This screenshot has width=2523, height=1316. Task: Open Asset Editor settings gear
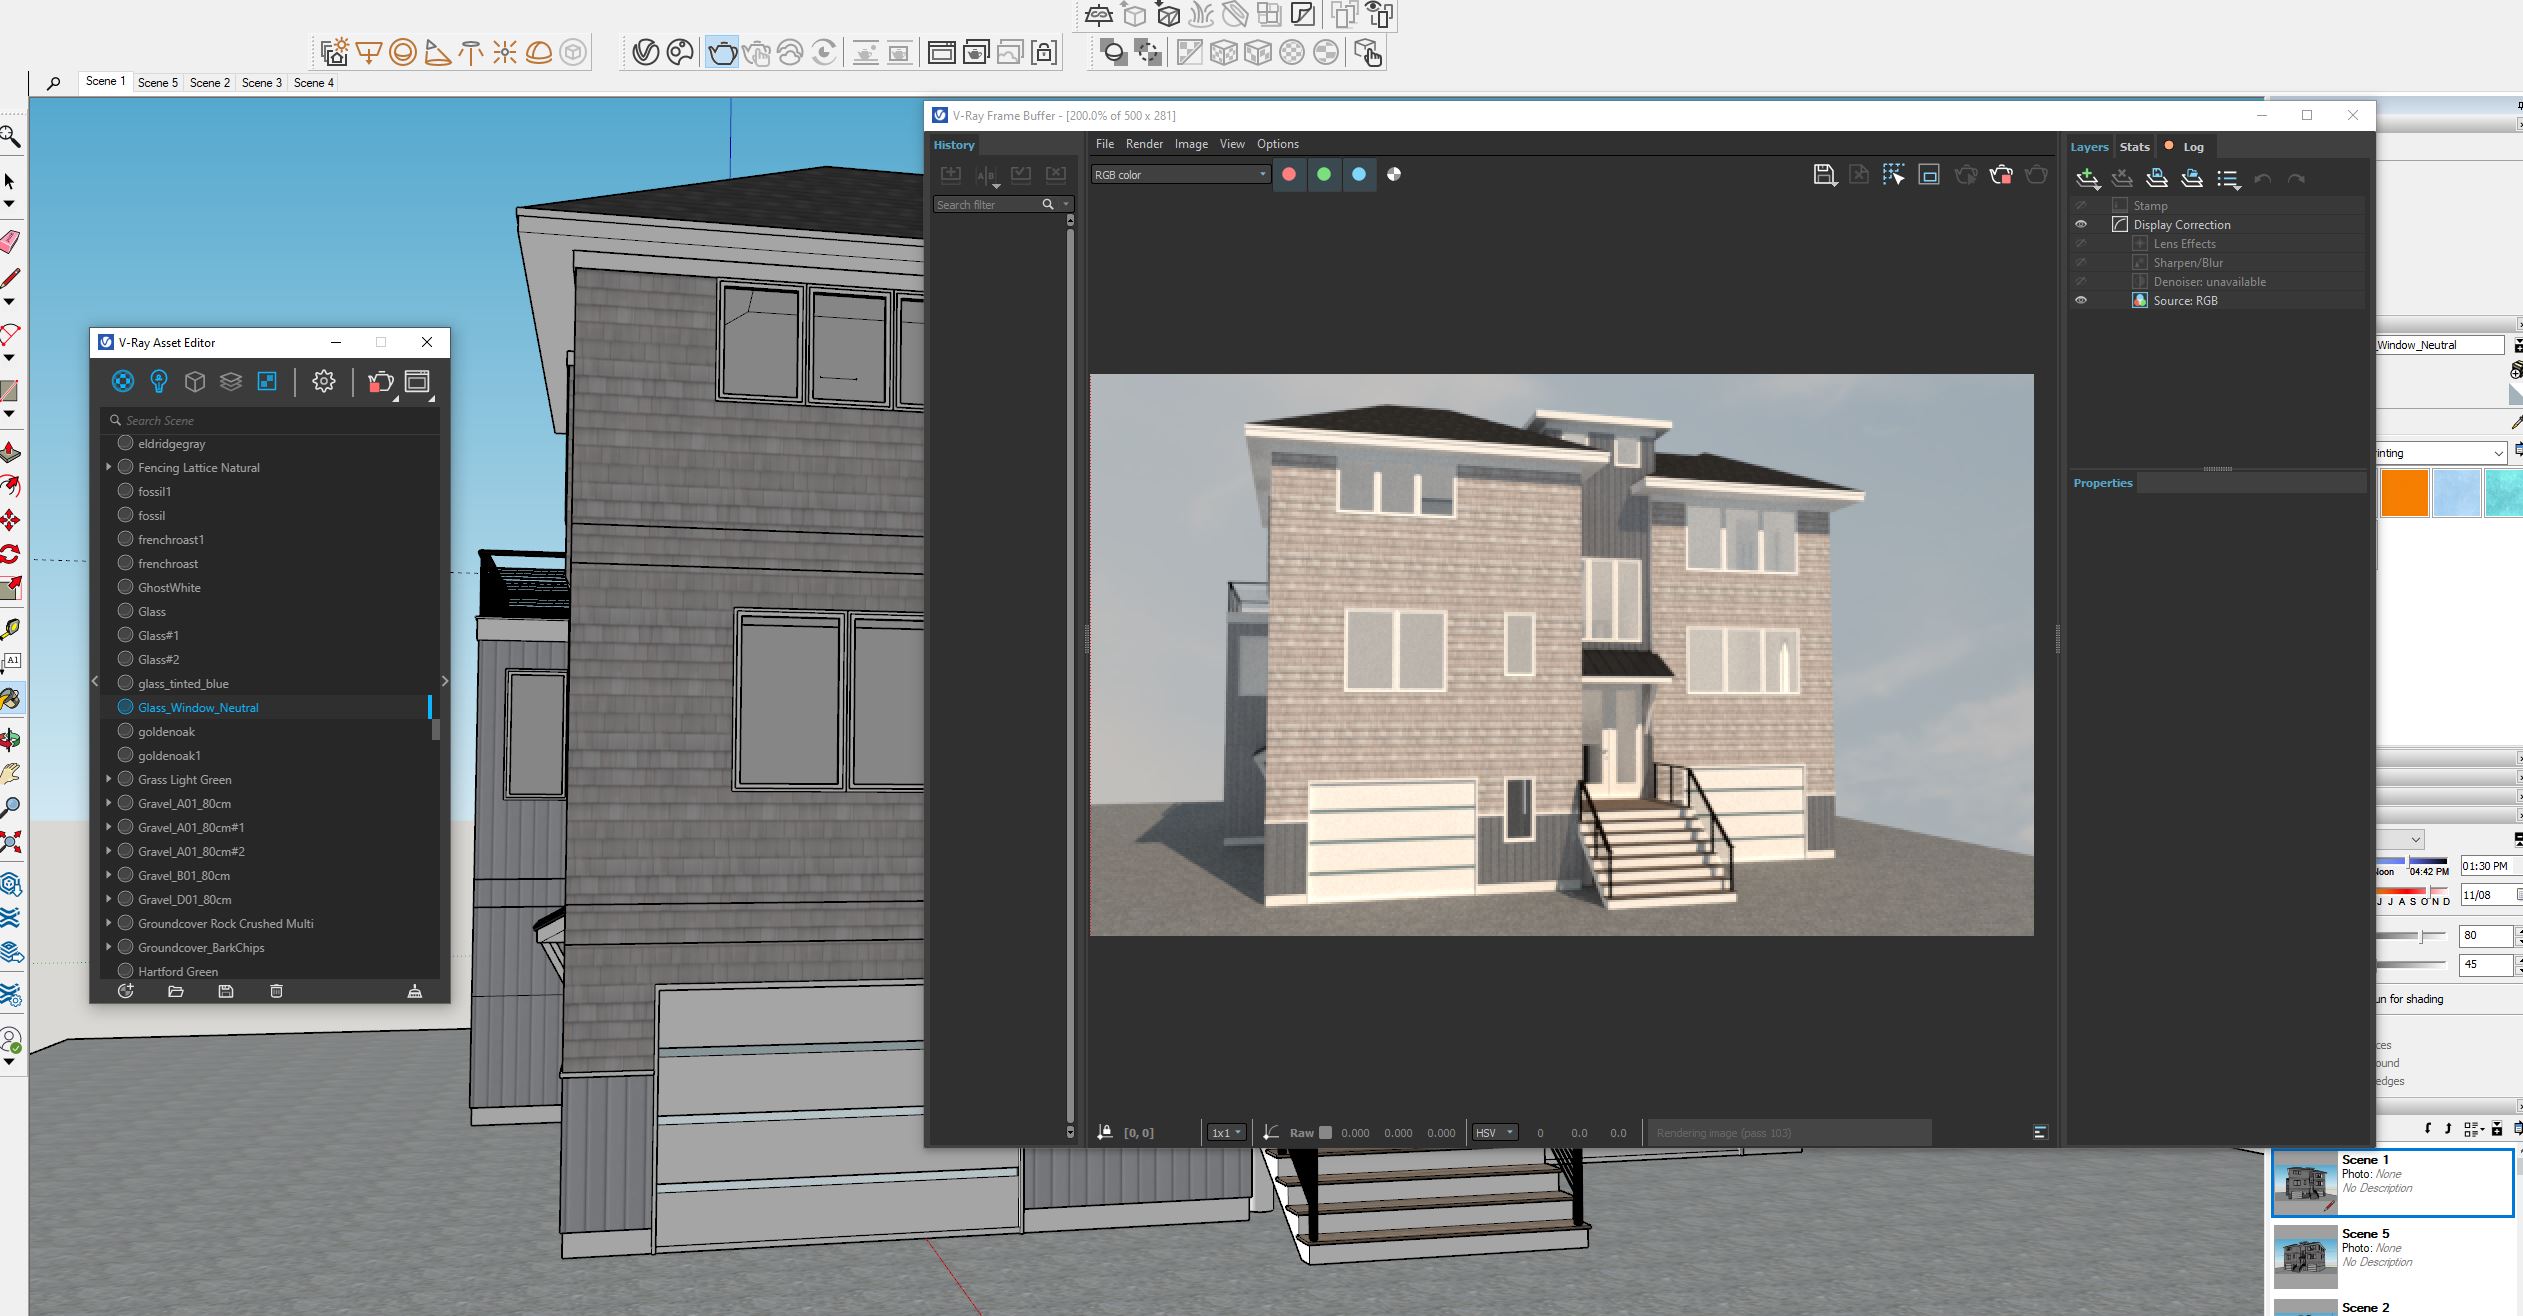tap(323, 381)
